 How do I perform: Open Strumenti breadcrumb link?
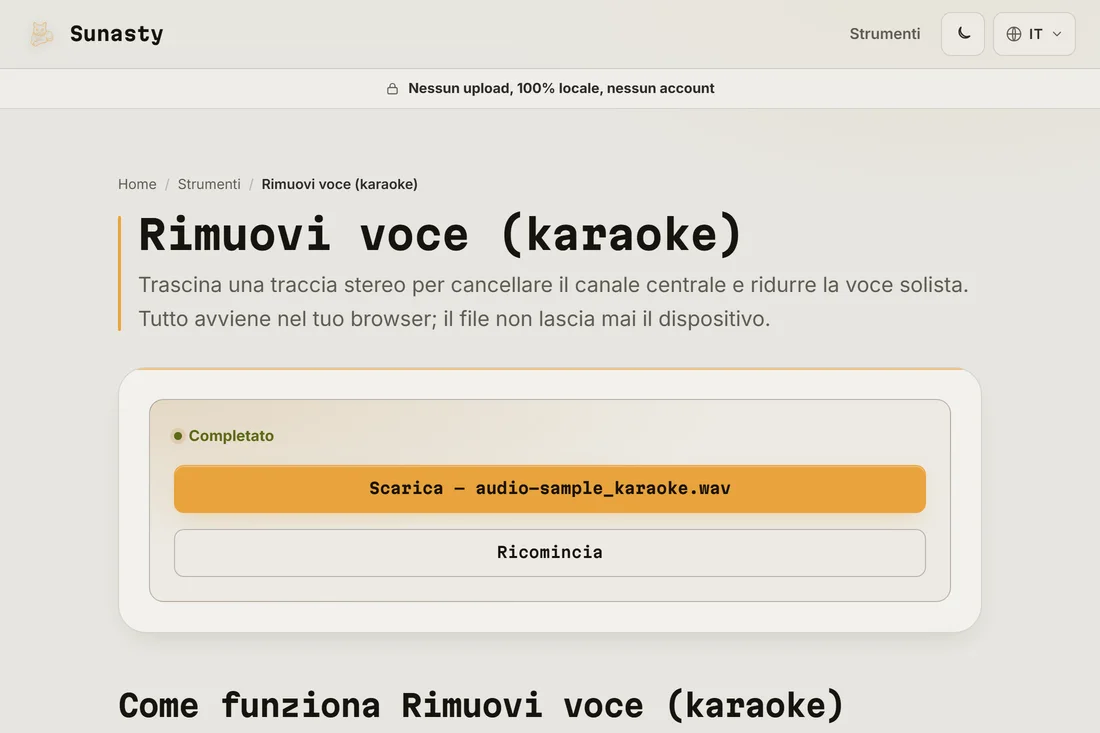[209, 184]
